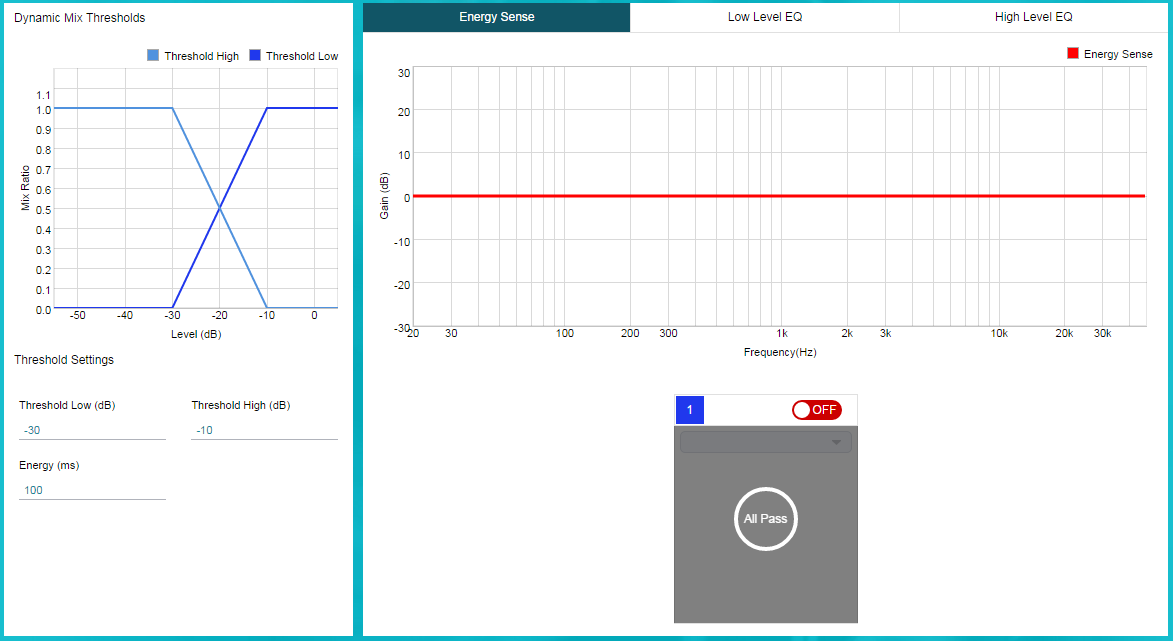Open the High Level EQ tab
Image resolution: width=1173 pixels, height=641 pixels.
(x=1033, y=17)
